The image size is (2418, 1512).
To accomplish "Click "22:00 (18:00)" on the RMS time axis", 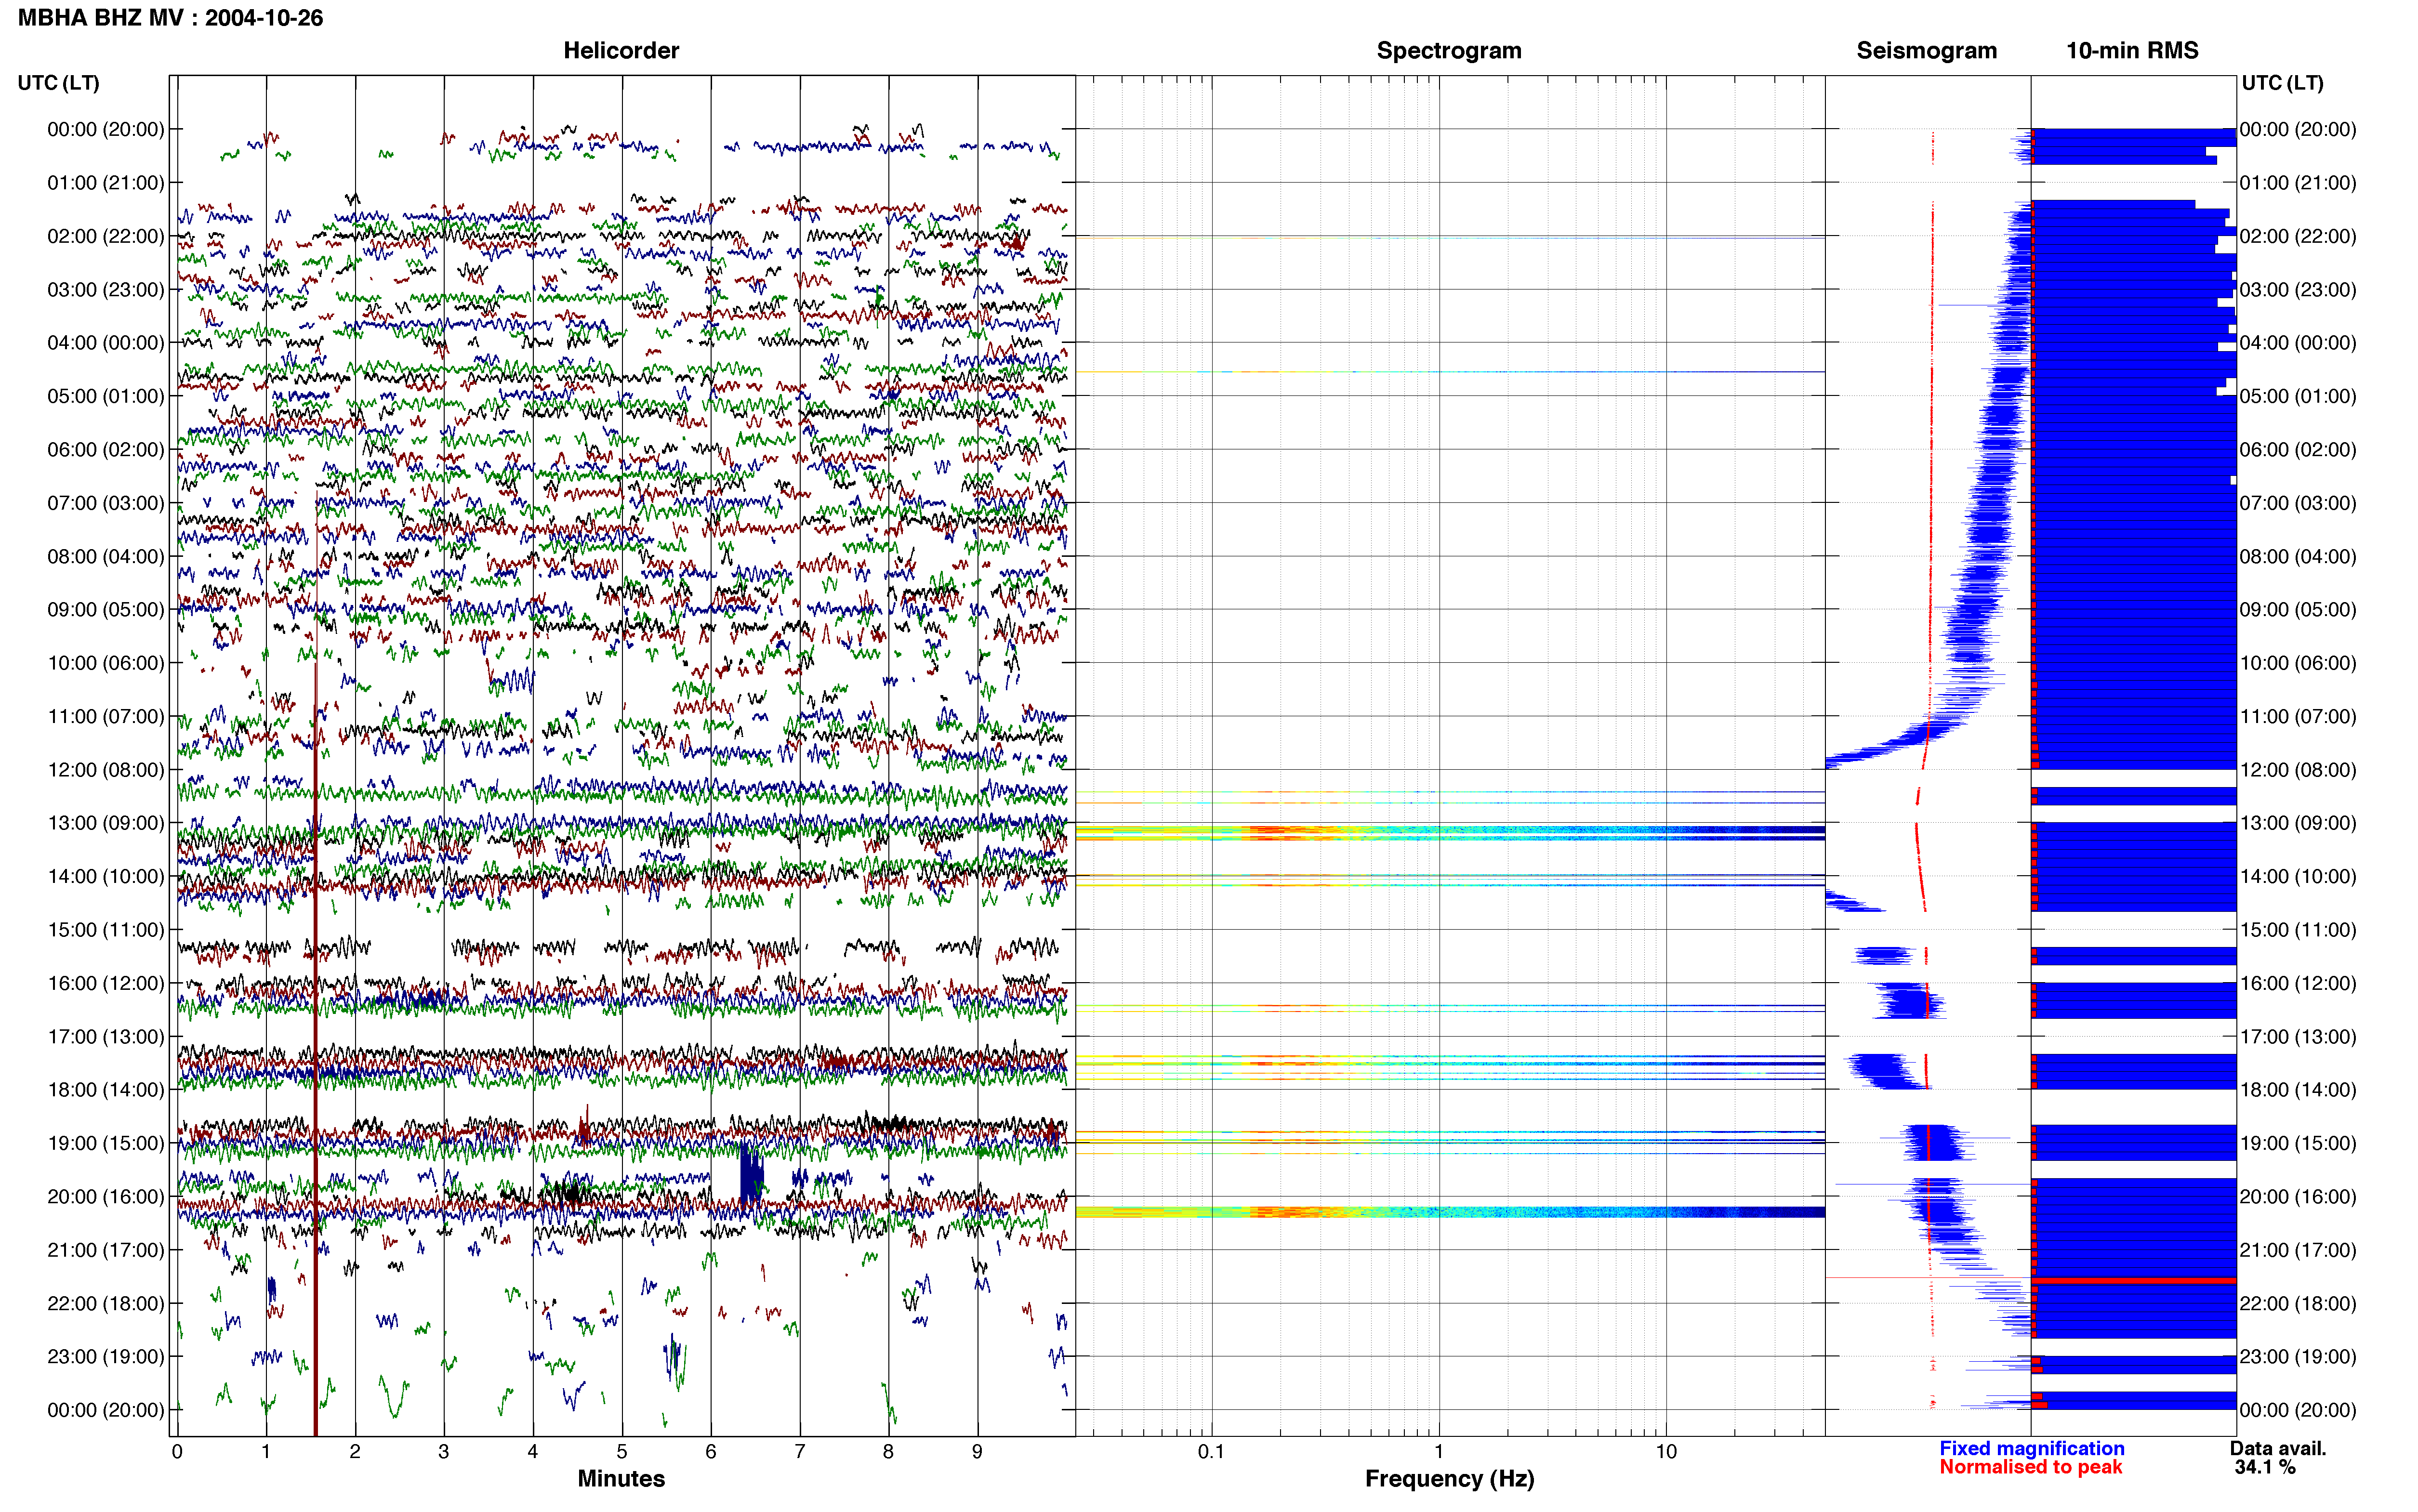I will coord(2298,1304).
